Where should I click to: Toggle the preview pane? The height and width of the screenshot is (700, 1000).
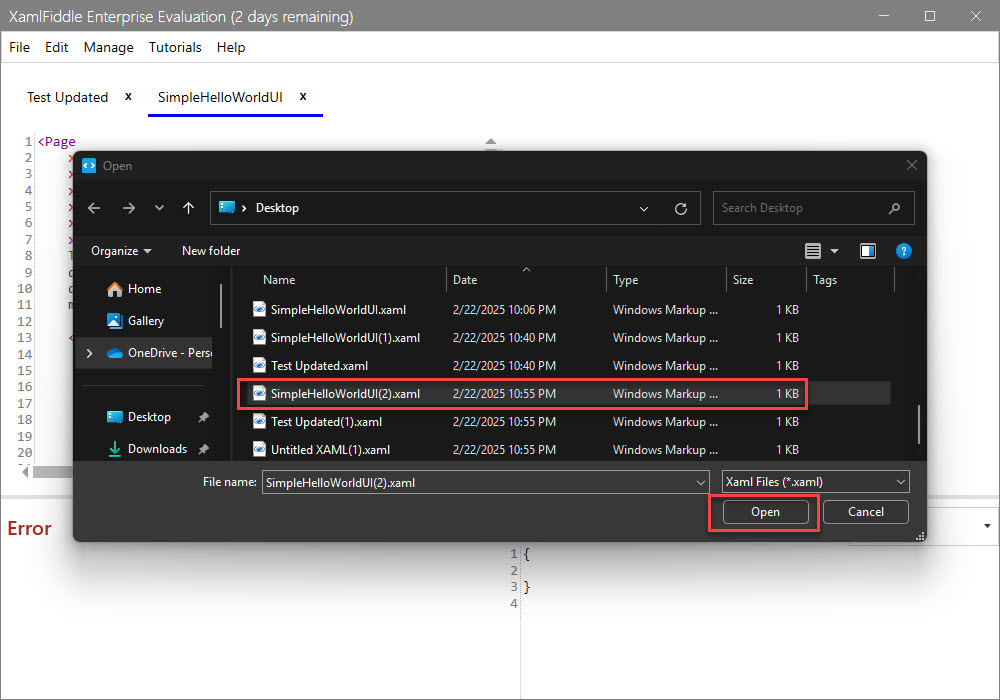pos(868,251)
